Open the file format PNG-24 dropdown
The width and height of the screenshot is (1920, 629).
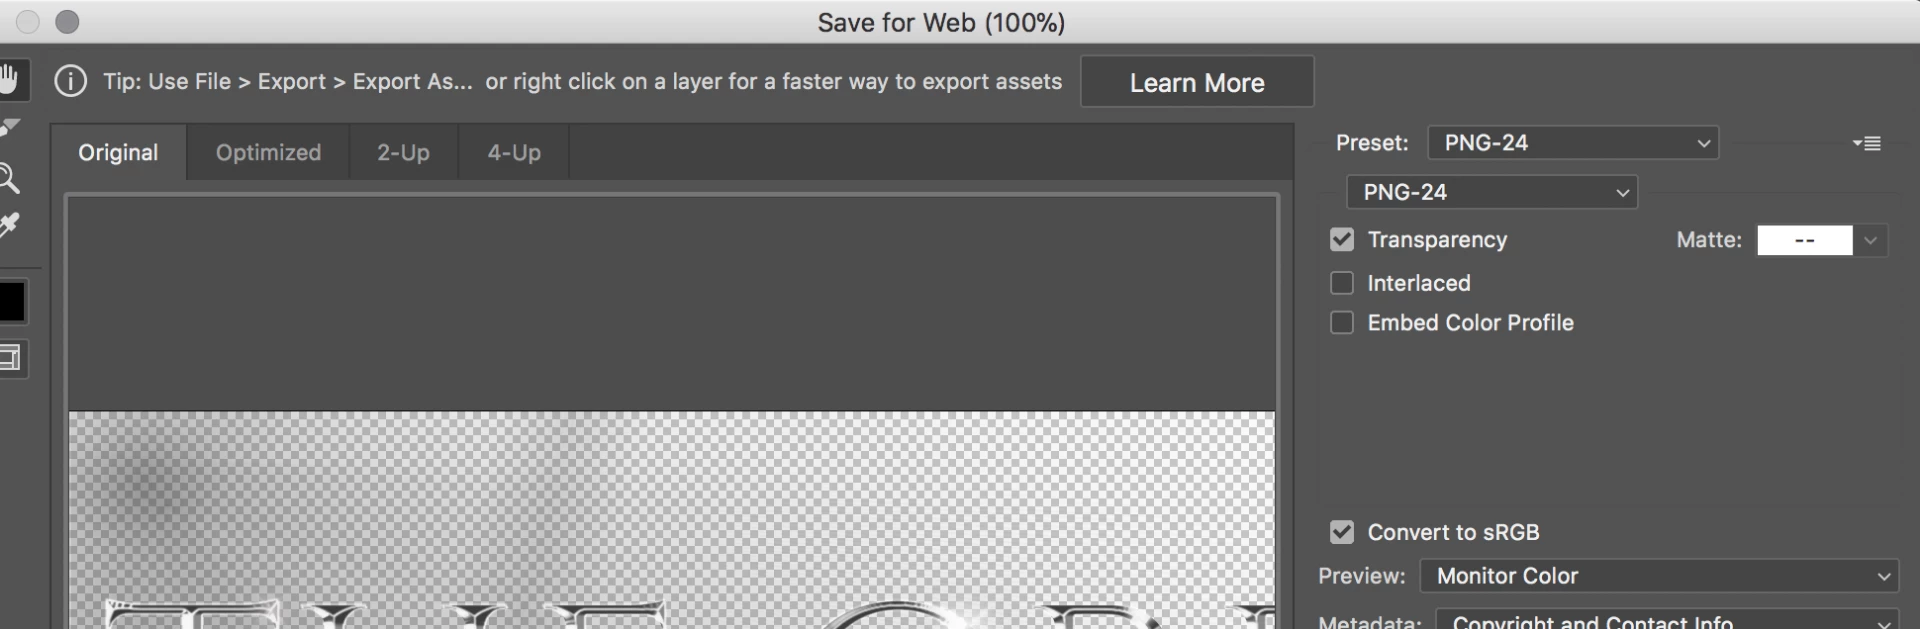pos(1492,192)
